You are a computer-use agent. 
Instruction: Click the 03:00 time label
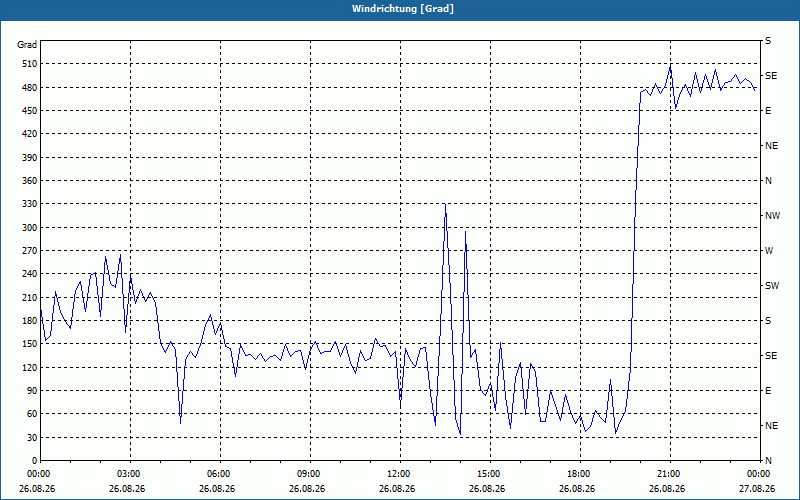(x=127, y=473)
